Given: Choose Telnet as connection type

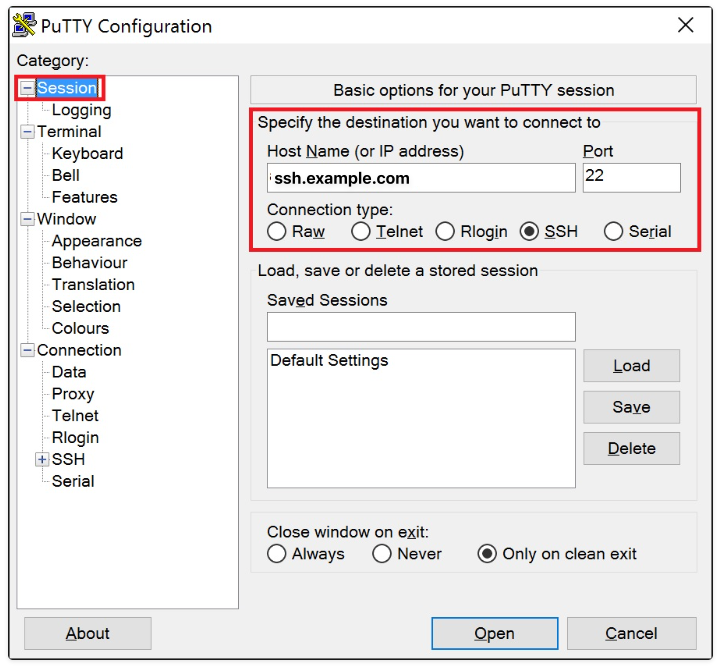Looking at the screenshot, I should point(361,232).
